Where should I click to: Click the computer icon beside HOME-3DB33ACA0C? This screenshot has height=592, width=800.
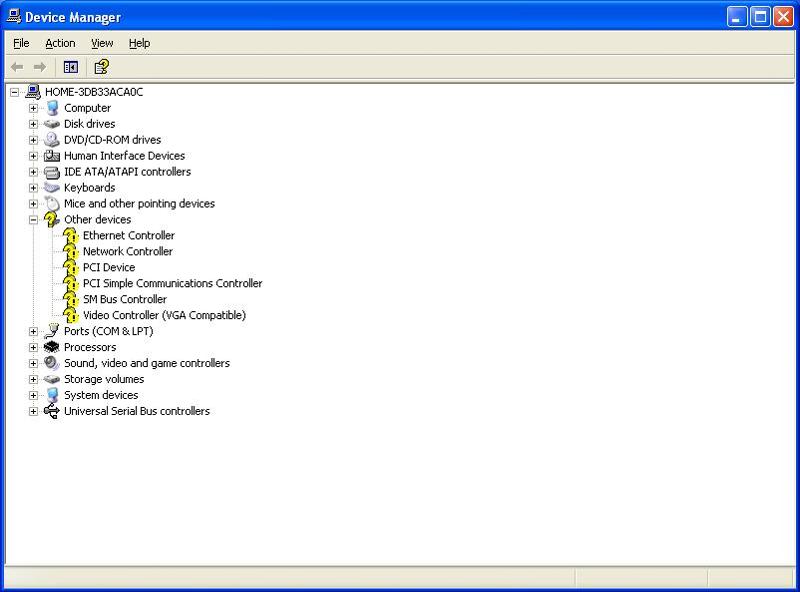point(33,92)
